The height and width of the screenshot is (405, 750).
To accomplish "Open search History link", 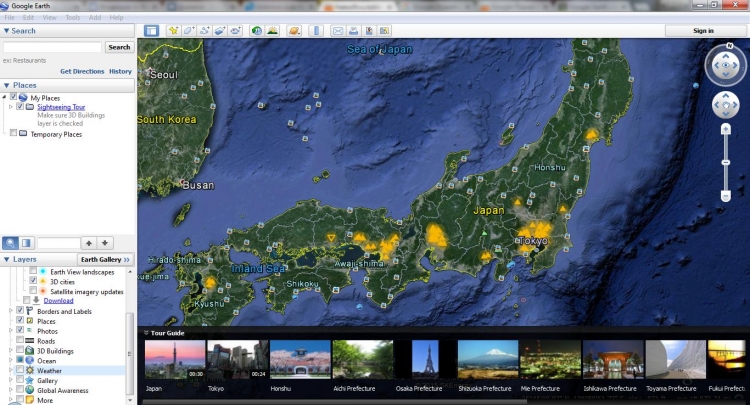I will click(x=120, y=71).
